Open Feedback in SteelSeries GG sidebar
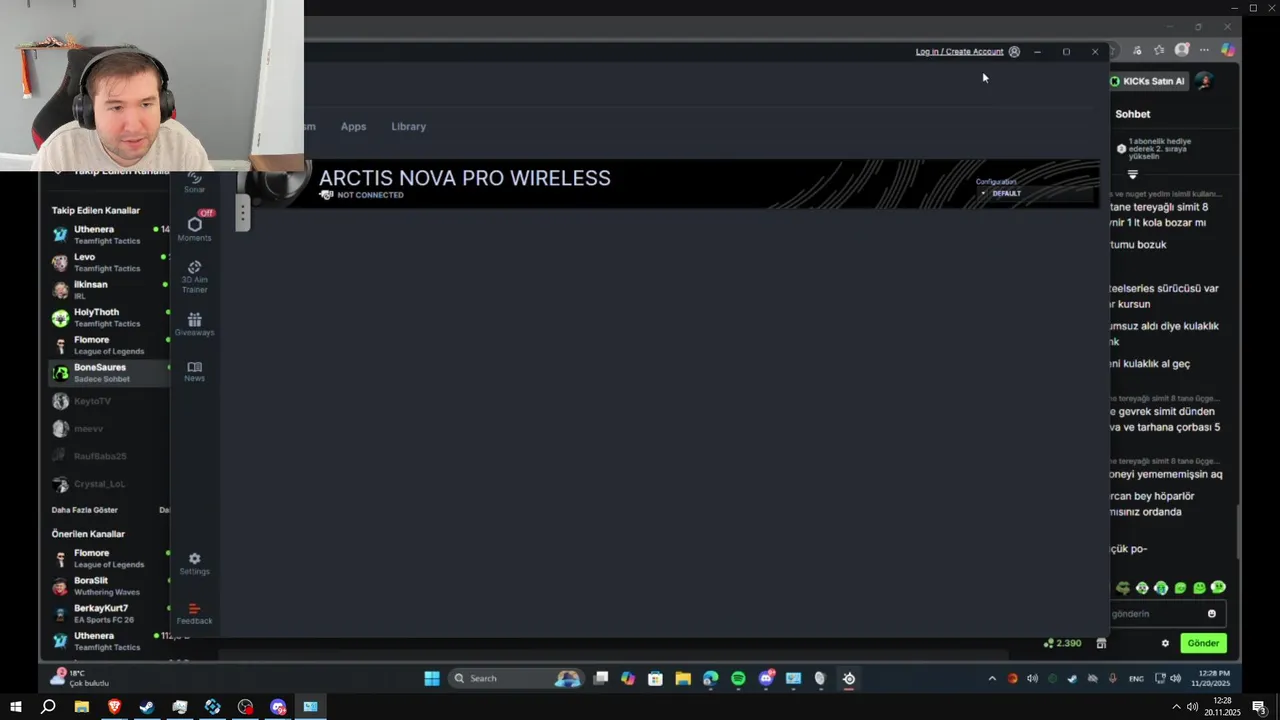 coord(194,613)
